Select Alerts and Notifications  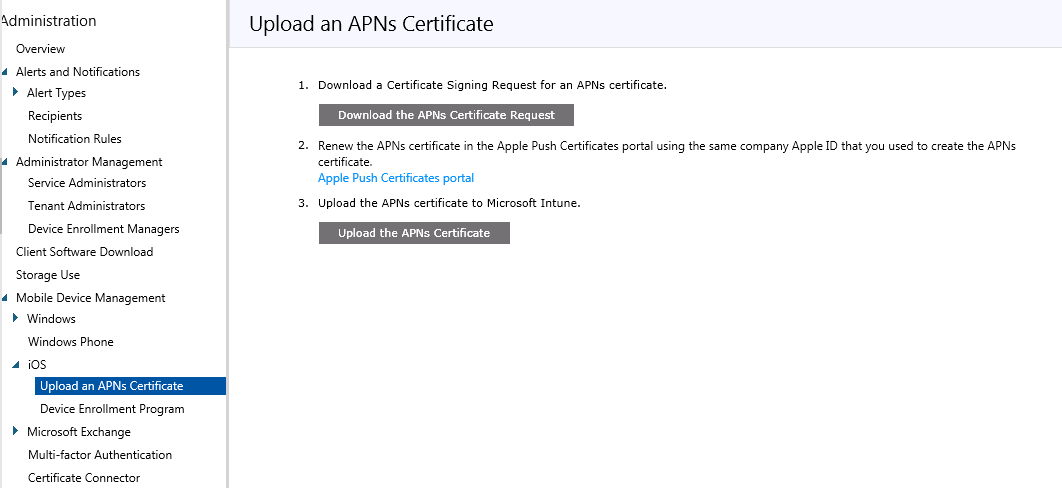[x=78, y=72]
